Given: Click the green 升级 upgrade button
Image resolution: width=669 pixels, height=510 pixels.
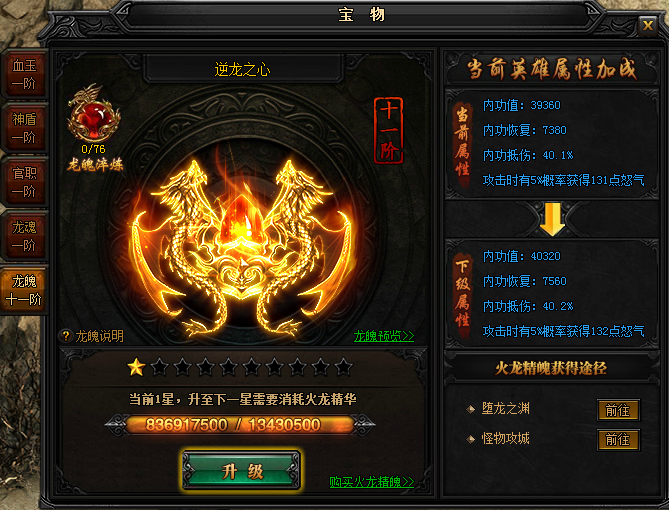Looking at the screenshot, I should pyautogui.click(x=241, y=471).
